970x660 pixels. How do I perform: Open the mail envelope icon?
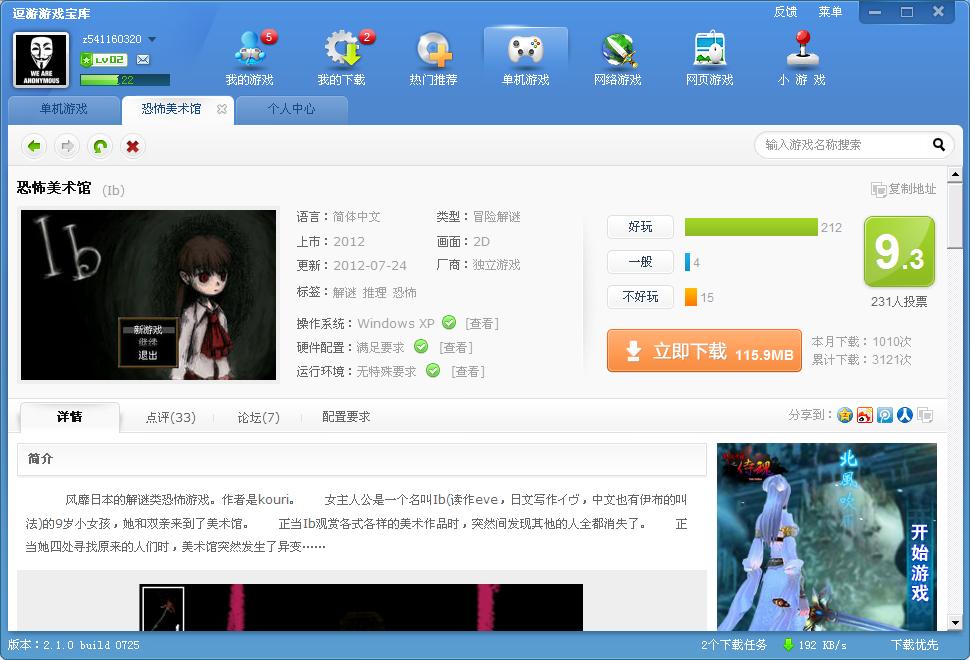[143, 59]
